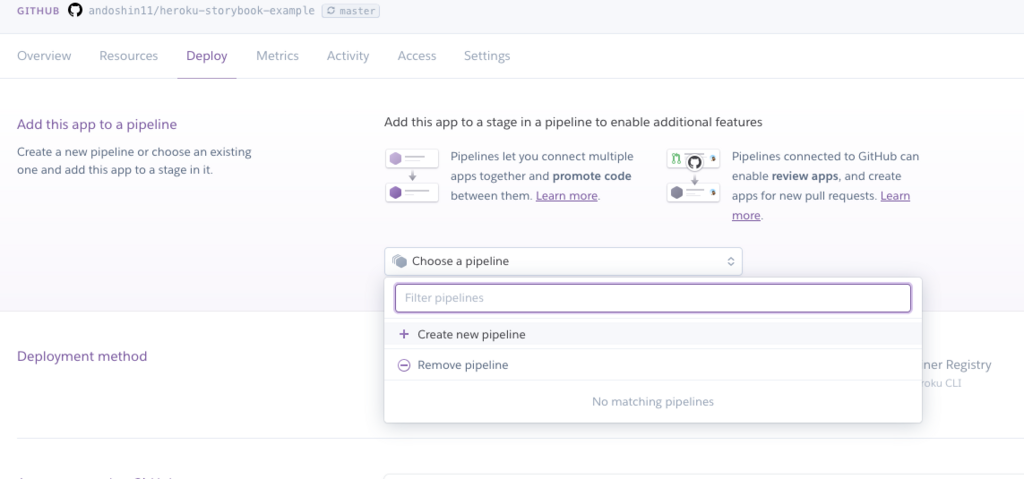
Task: Click Learn more link about promoting code
Action: [x=567, y=196]
